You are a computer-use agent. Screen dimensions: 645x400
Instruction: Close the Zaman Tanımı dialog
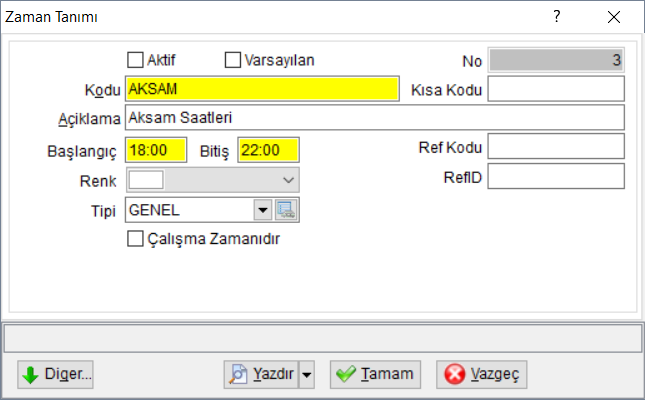(614, 17)
